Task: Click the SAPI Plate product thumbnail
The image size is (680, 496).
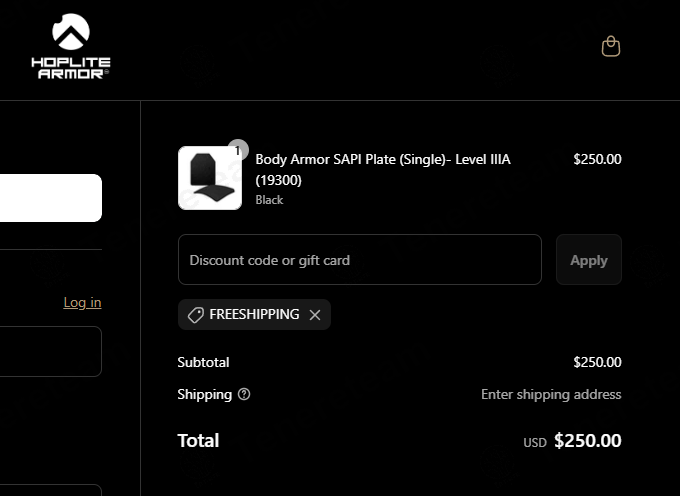Action: pyautogui.click(x=210, y=178)
